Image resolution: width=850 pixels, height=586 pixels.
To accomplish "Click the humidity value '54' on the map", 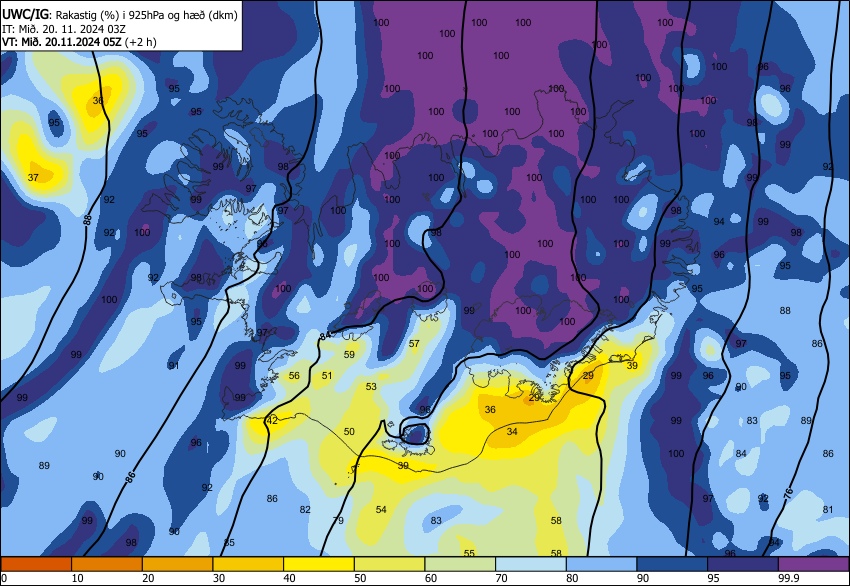I will point(381,510).
